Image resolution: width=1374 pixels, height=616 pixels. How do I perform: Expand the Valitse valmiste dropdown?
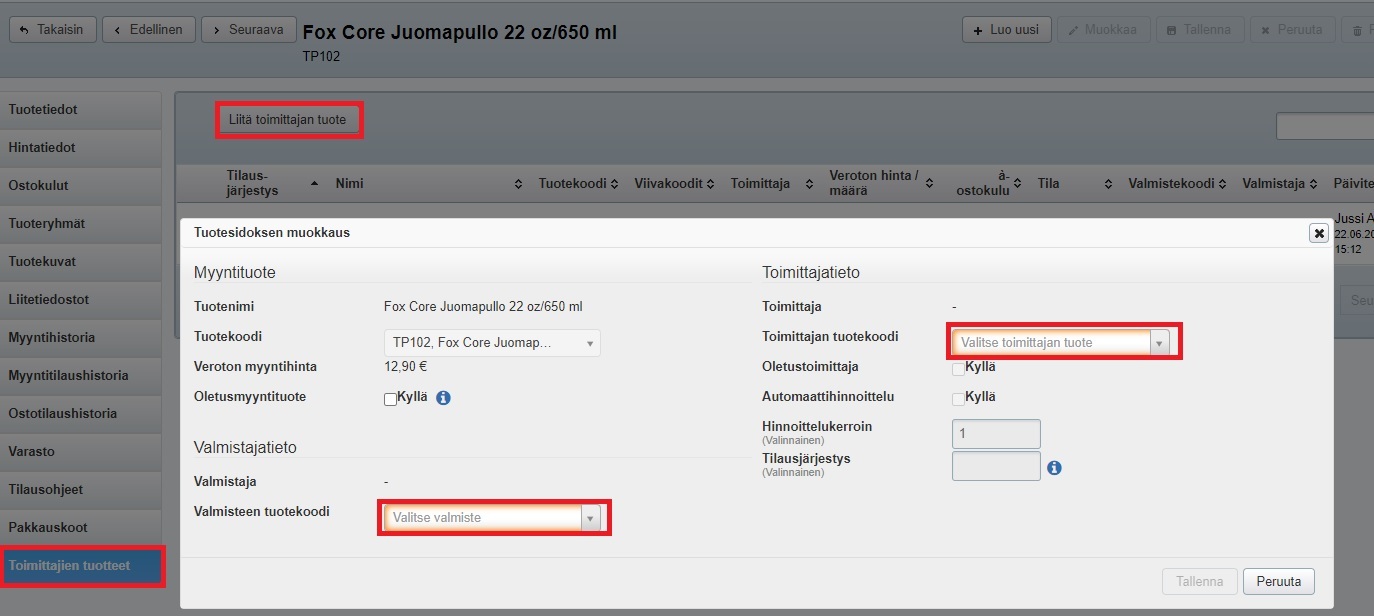[x=494, y=518]
